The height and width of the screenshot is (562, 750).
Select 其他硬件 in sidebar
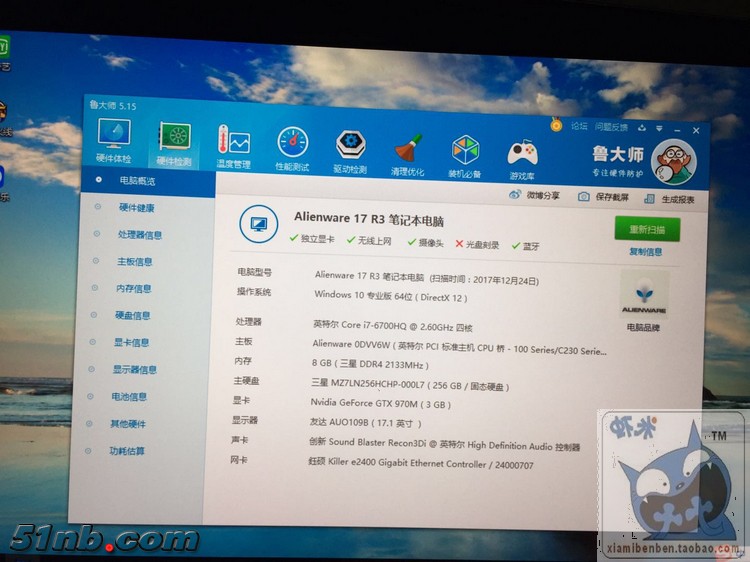tap(128, 424)
